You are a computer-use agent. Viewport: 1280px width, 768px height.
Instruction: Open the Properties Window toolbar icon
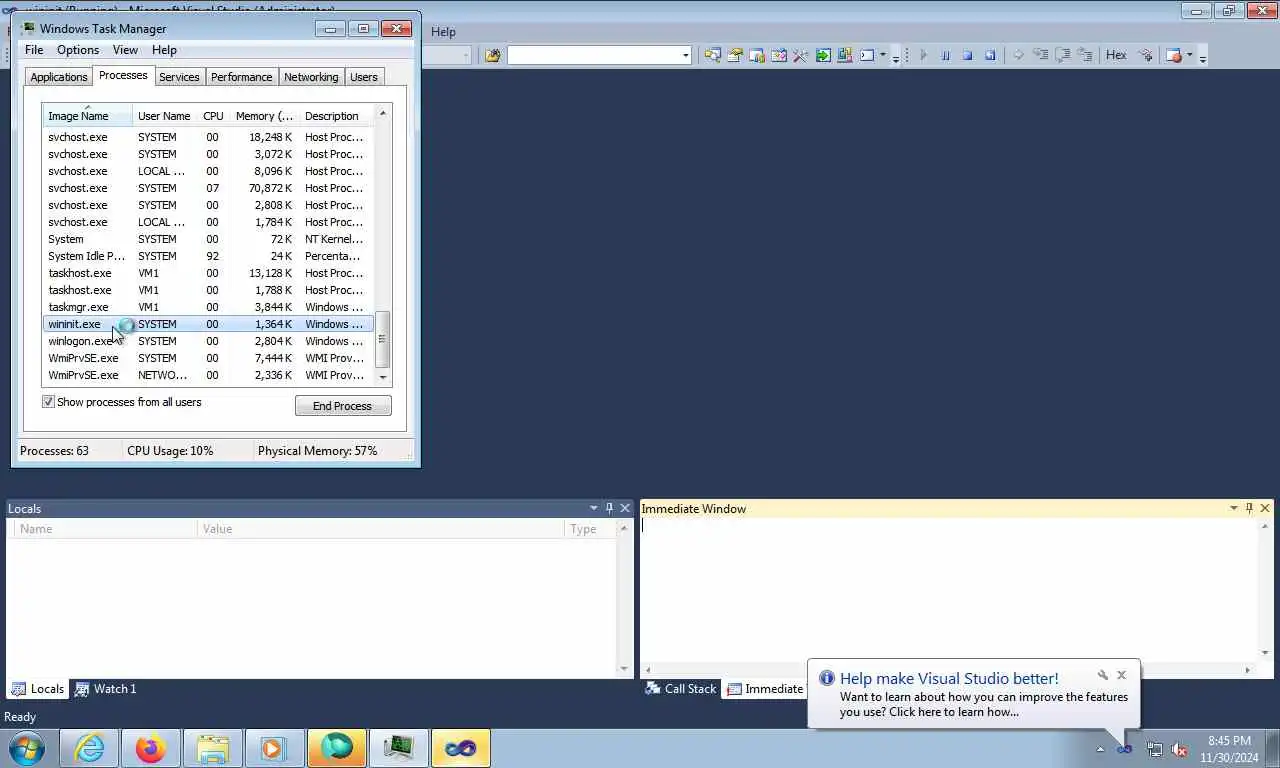pos(735,55)
